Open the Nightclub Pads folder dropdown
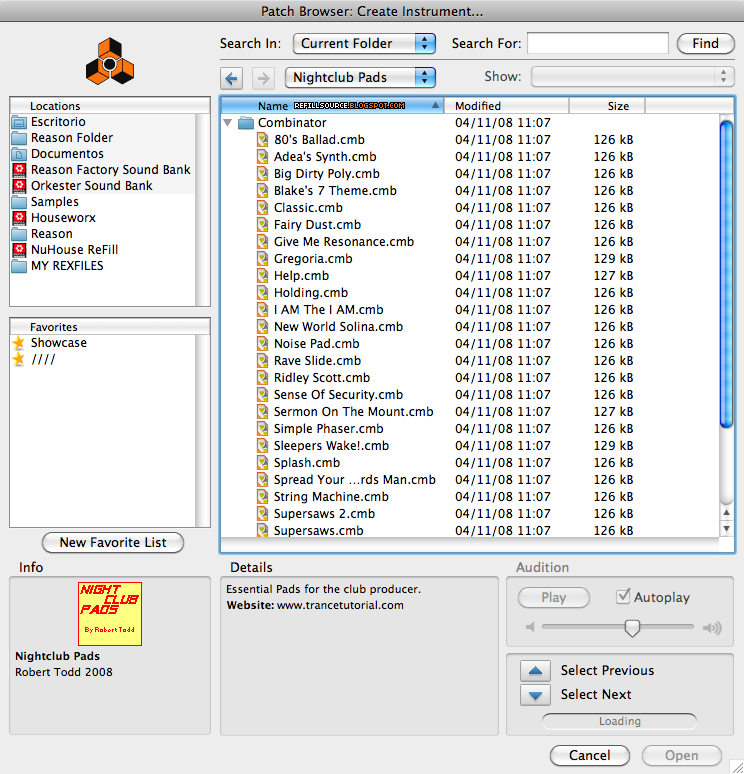744x774 pixels. (x=360, y=77)
